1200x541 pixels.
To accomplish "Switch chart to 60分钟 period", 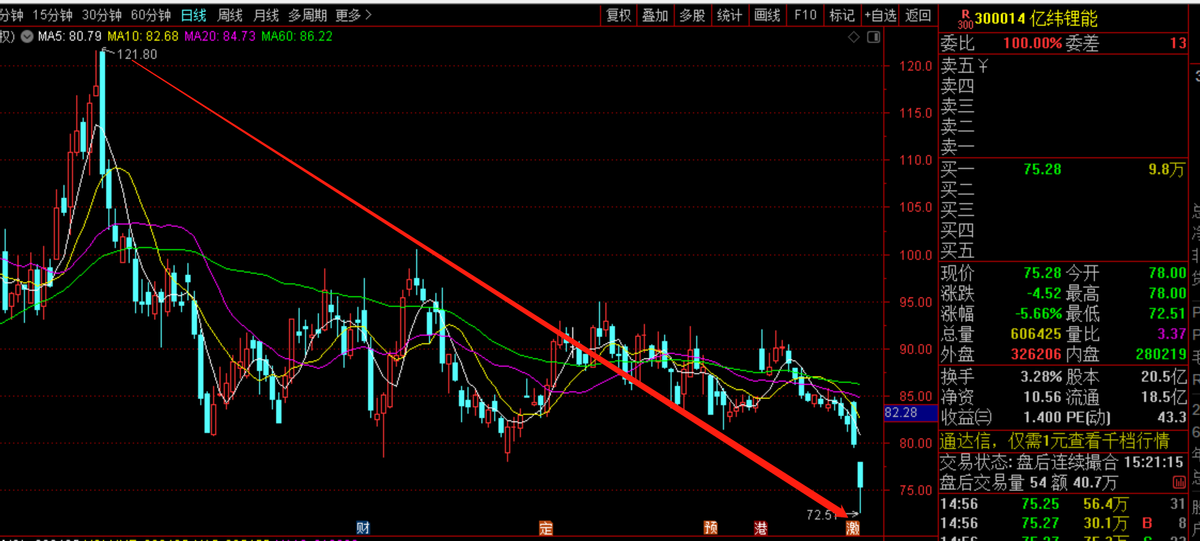I will coord(150,15).
